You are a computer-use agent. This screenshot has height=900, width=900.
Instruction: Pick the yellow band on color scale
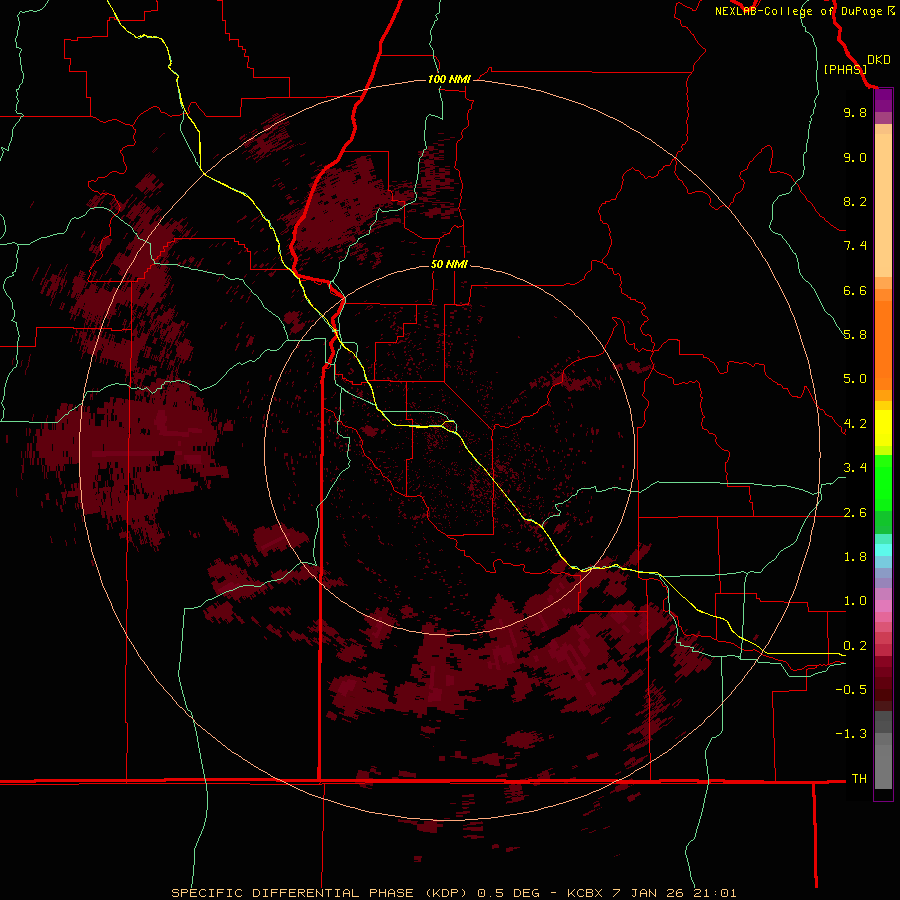point(883,428)
